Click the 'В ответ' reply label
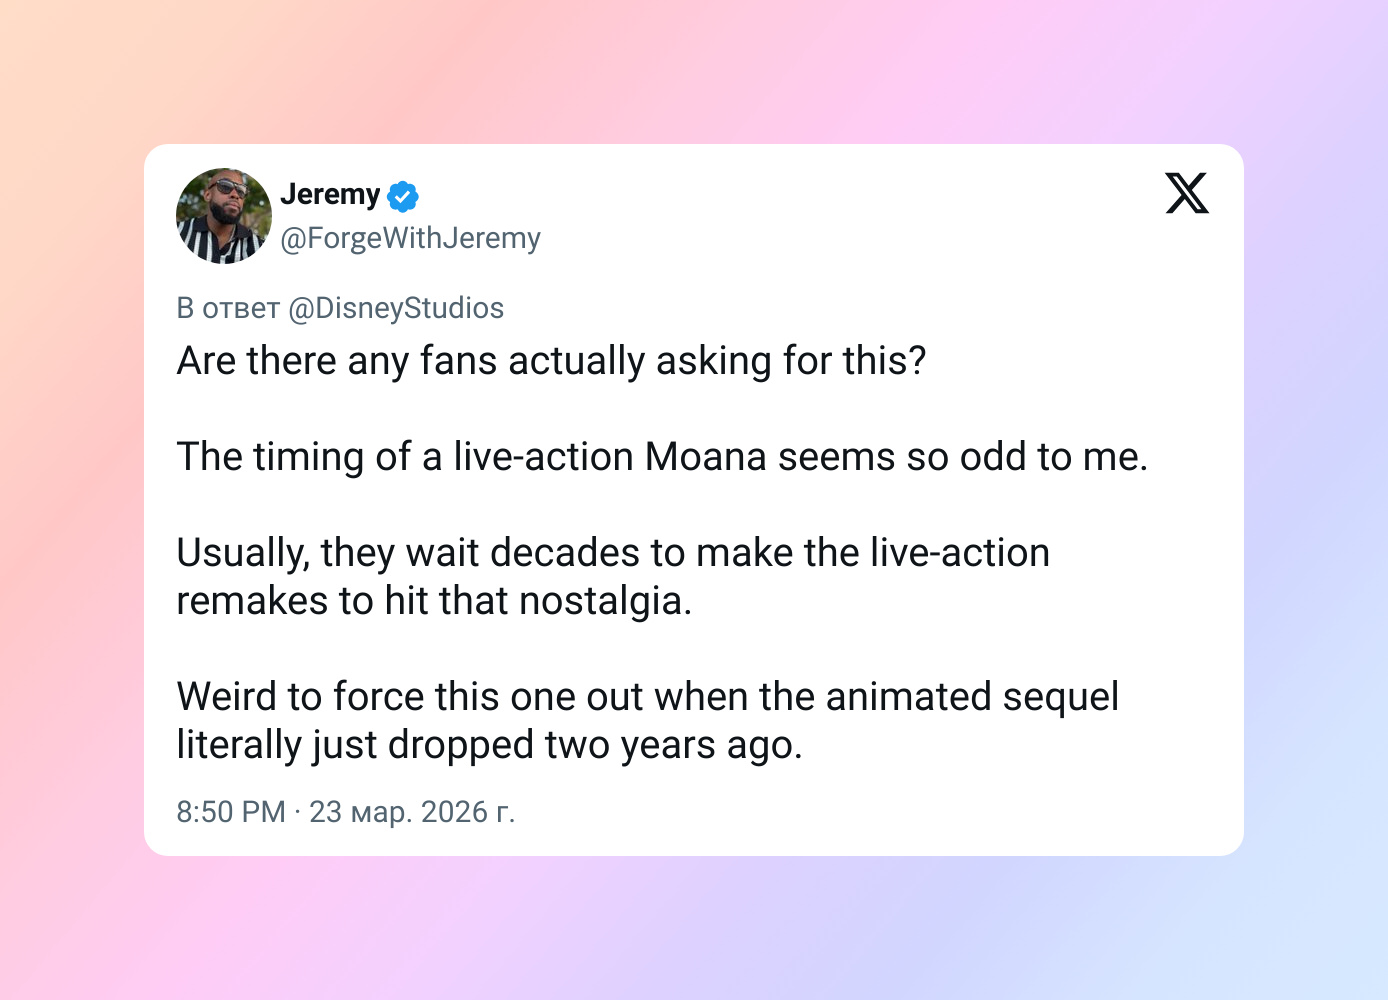The image size is (1388, 1000). (x=228, y=308)
